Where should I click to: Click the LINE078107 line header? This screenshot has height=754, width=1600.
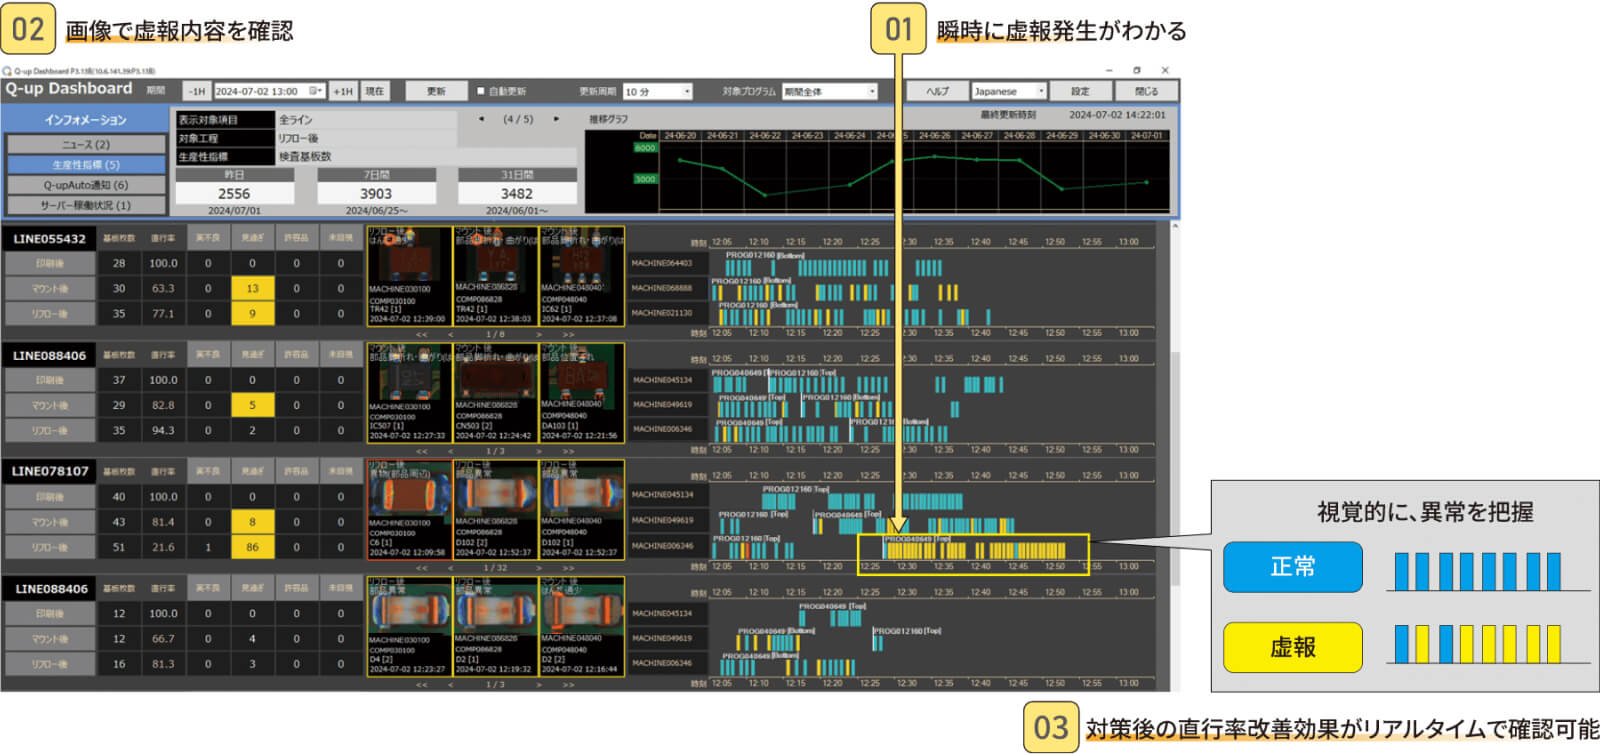coord(49,471)
